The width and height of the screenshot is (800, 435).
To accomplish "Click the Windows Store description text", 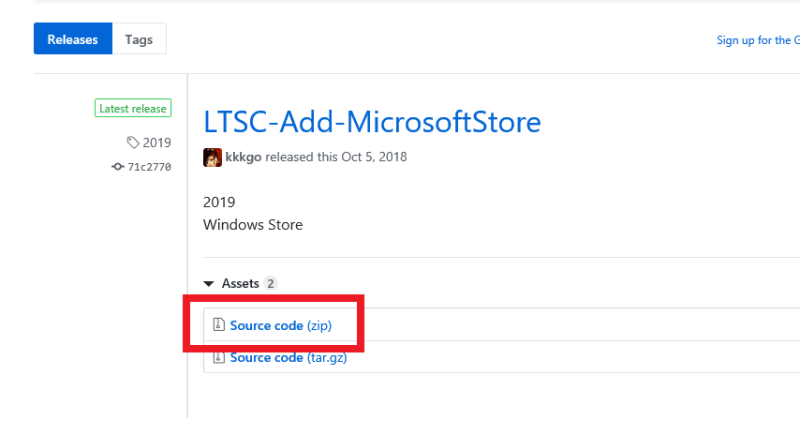I will [252, 225].
